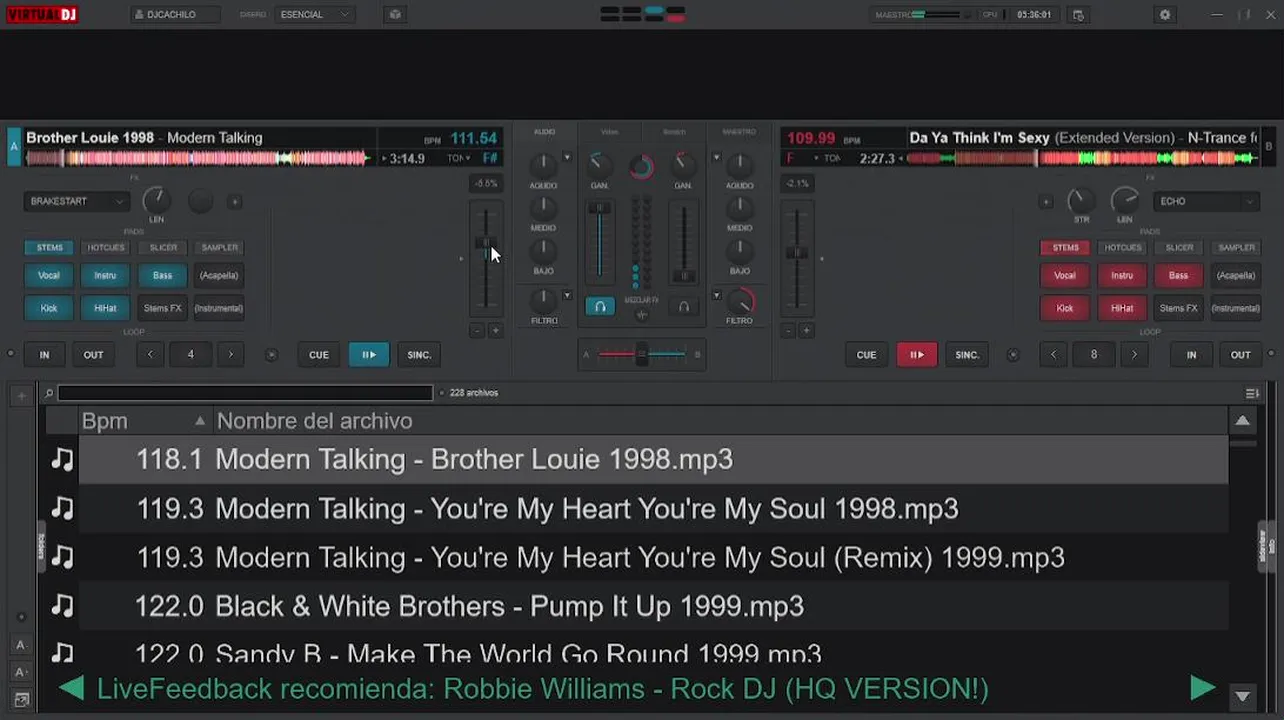Set deck A loop IN point

44,354
